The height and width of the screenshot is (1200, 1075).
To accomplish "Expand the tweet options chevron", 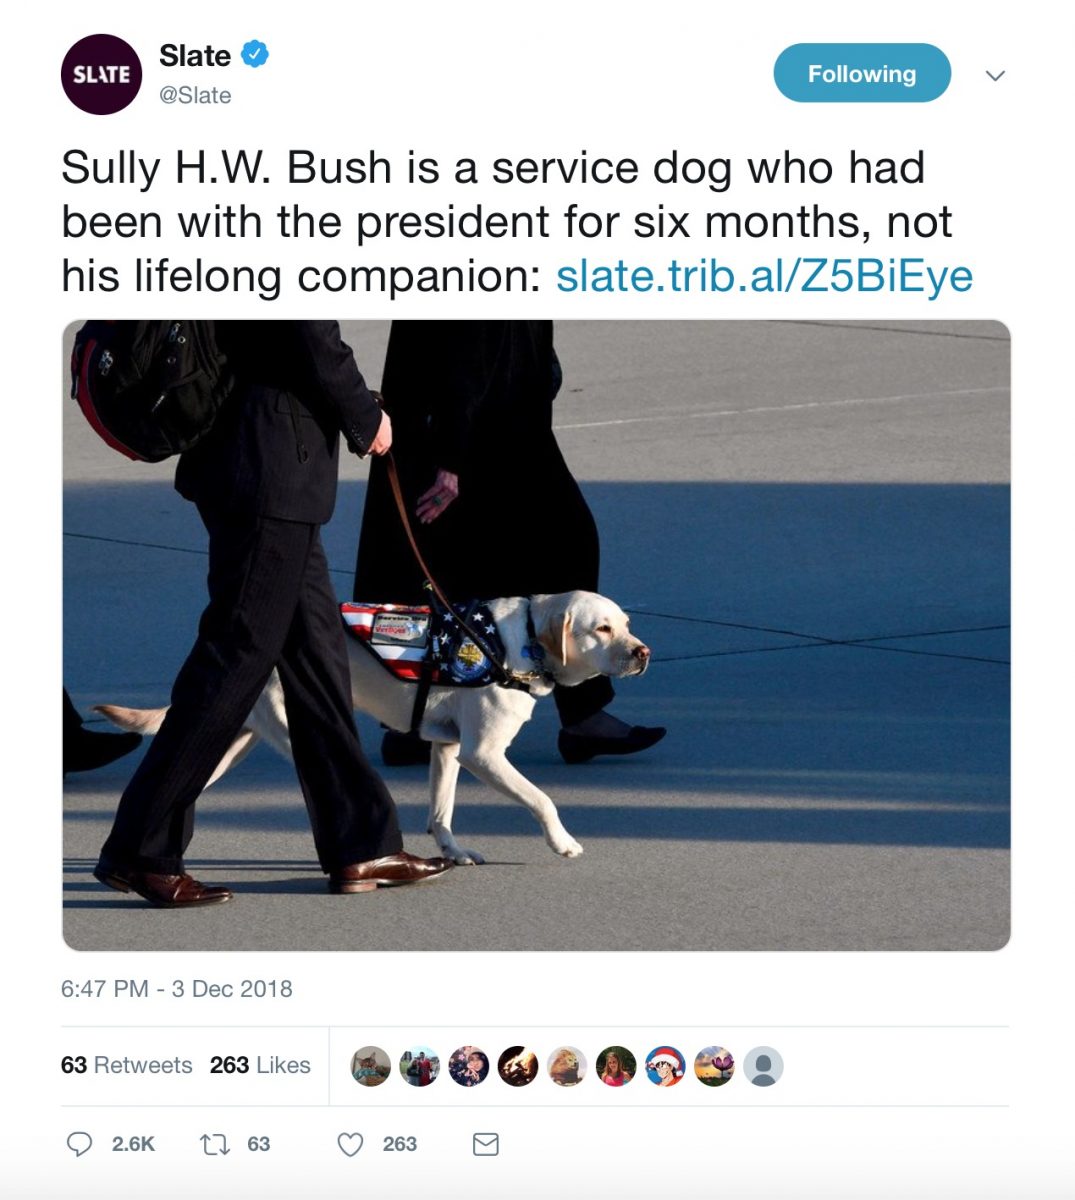I will [995, 75].
